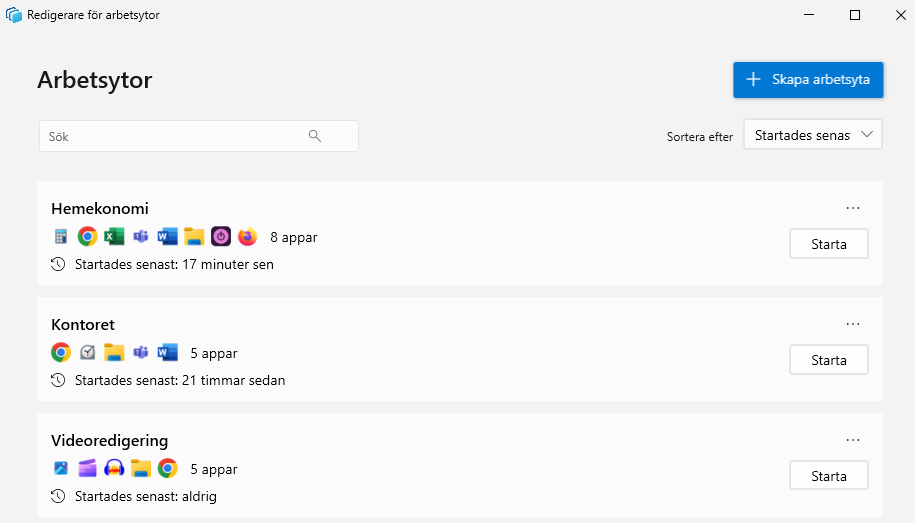
Task: Start the Kontoret workspace
Action: click(828, 360)
